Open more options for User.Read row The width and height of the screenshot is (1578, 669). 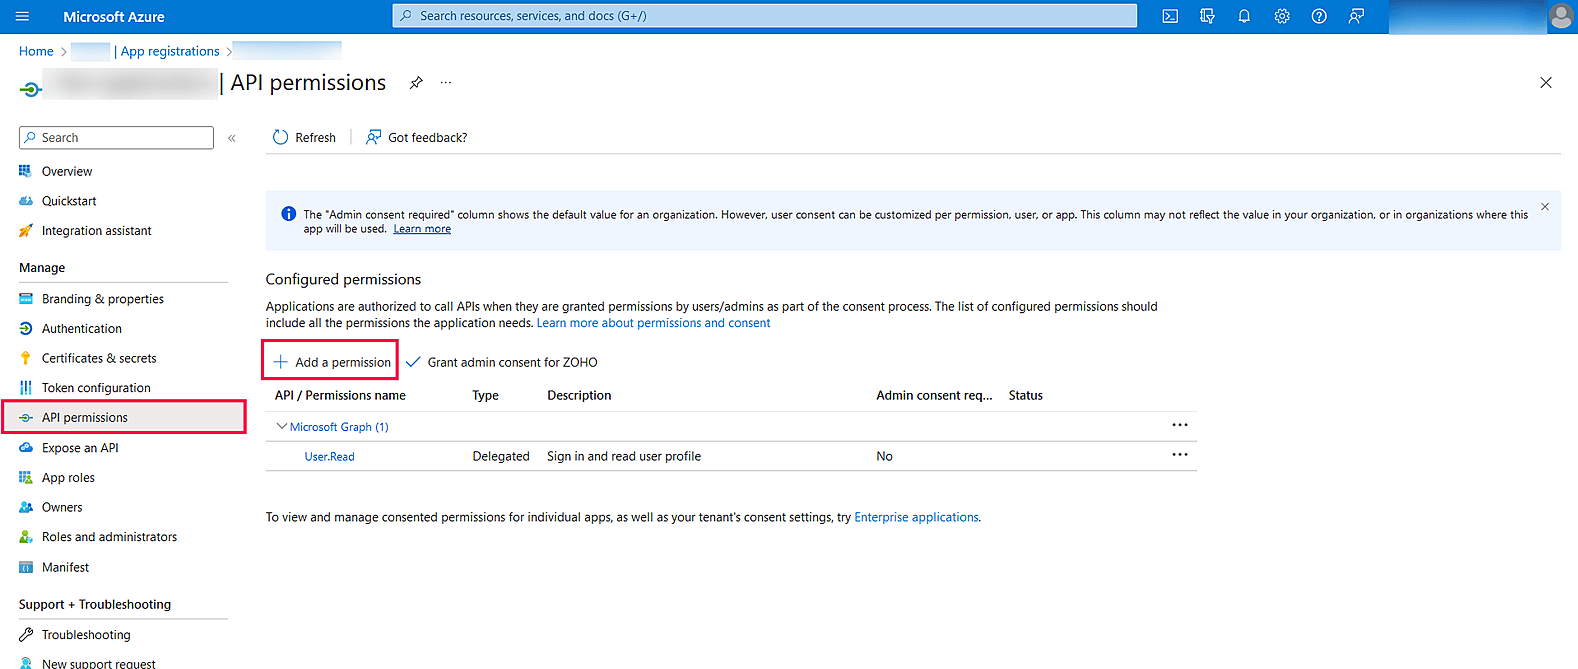pyautogui.click(x=1180, y=455)
